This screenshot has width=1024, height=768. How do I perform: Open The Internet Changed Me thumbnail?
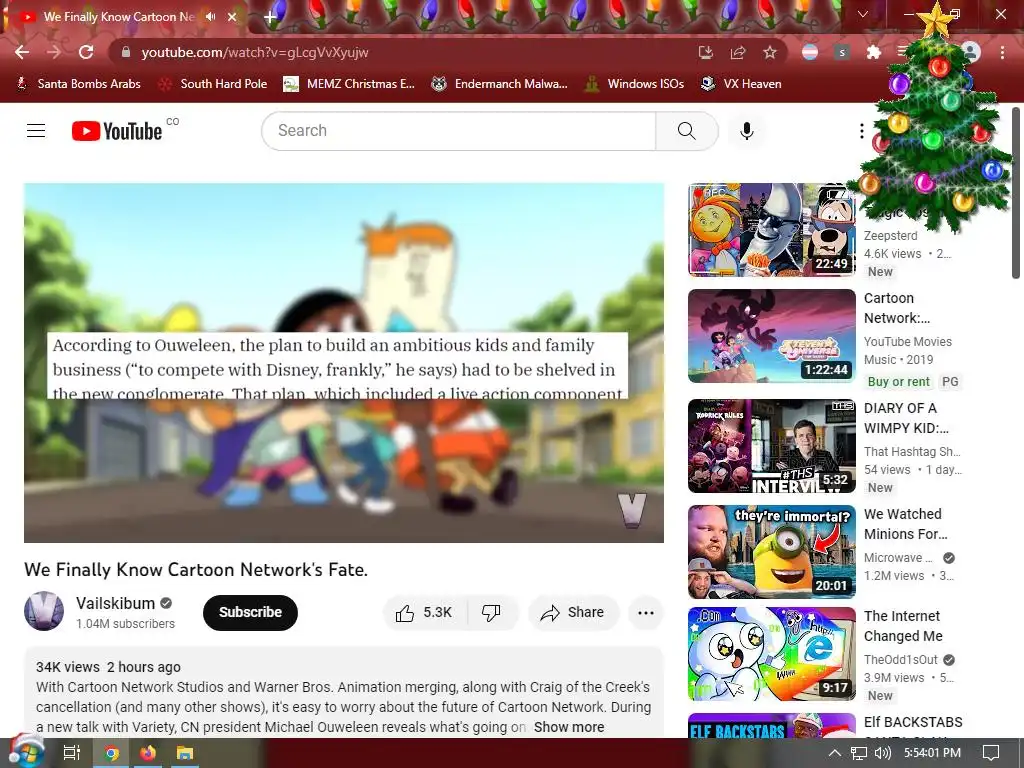tap(771, 654)
